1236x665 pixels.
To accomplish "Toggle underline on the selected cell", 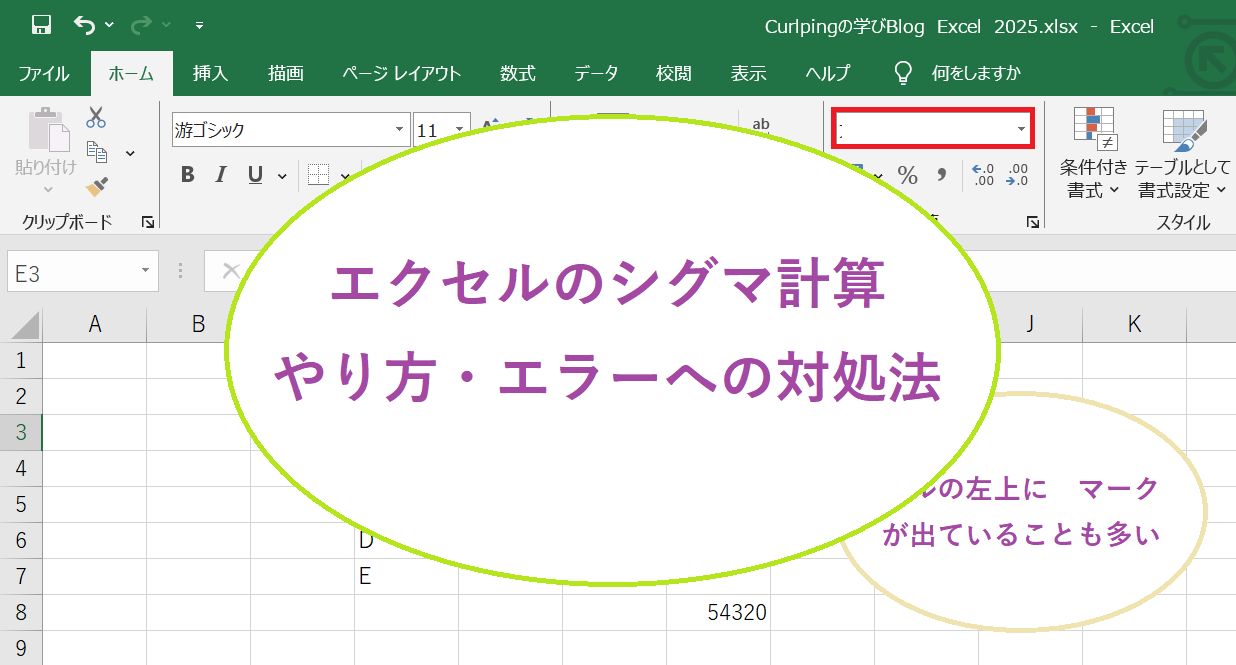I will tap(255, 174).
